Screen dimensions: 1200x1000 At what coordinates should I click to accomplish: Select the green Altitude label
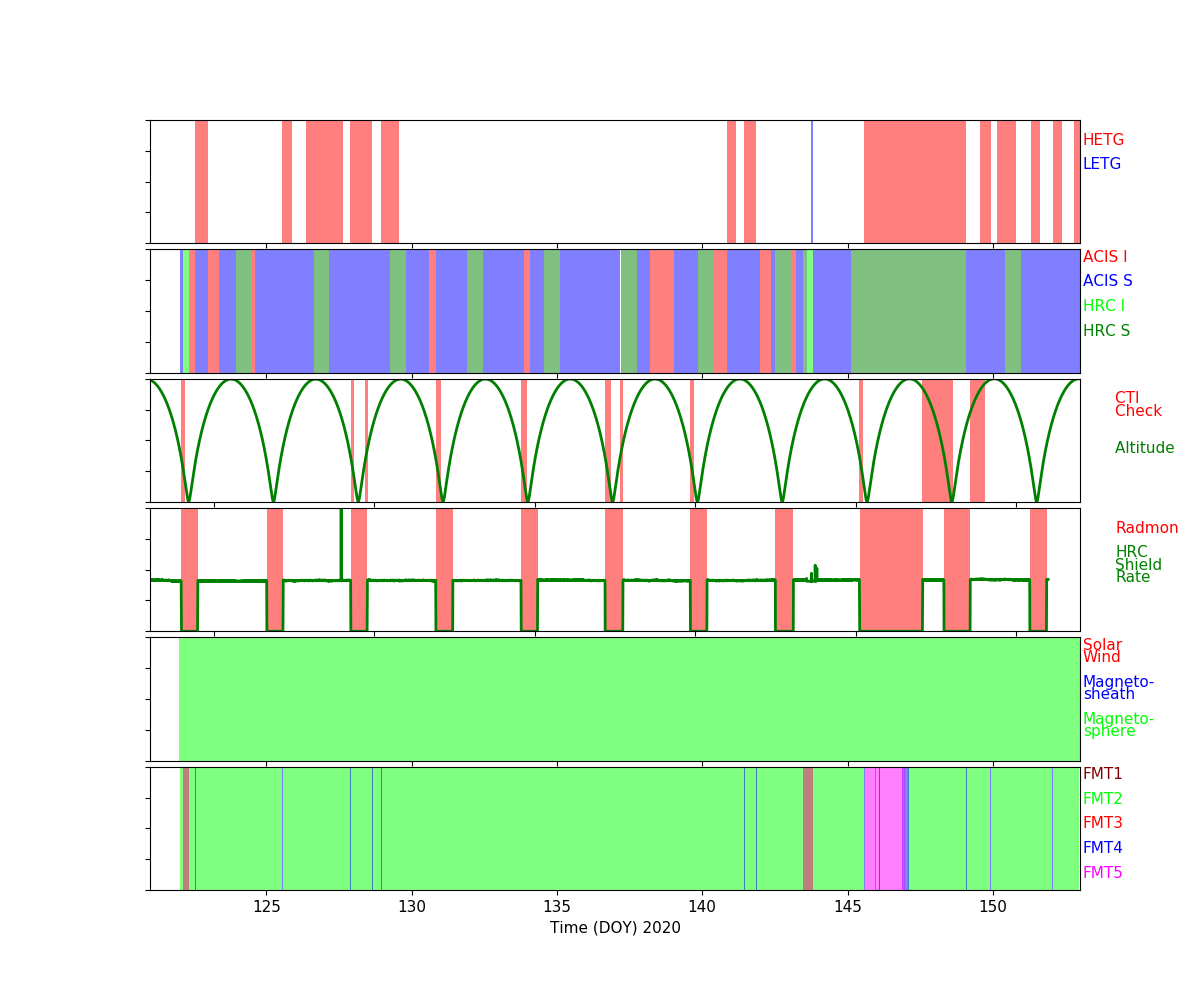1144,448
